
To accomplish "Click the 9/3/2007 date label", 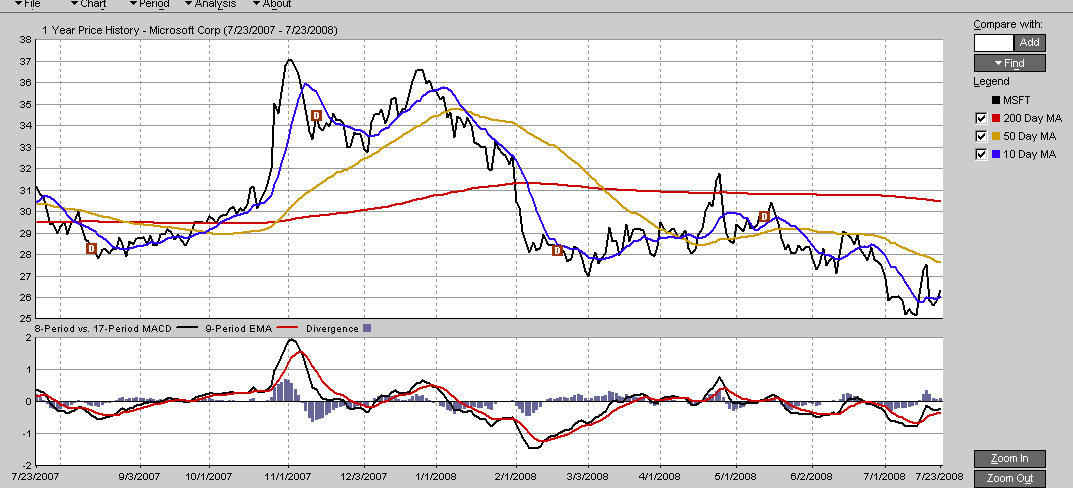I will tap(140, 476).
